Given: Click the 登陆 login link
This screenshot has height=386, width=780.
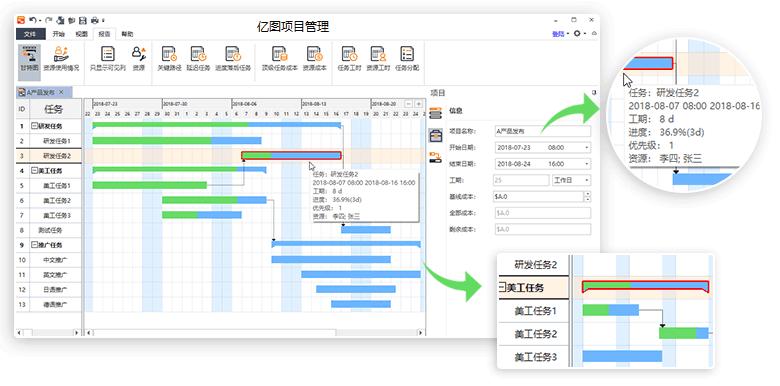Looking at the screenshot, I should 558,34.
